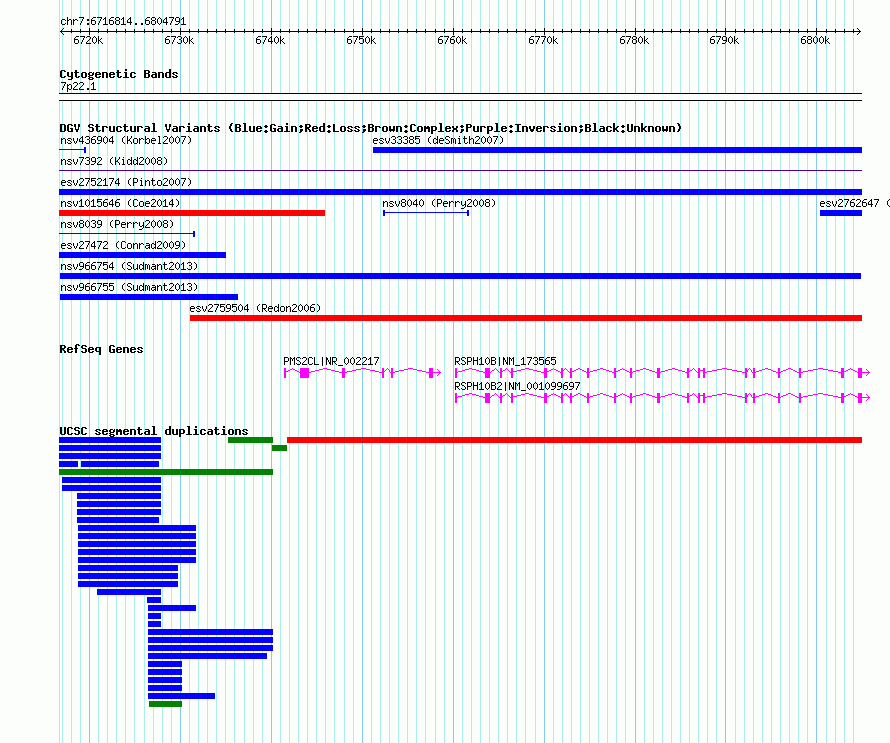Click the blue nsv966755 Sudmant2013 bar
The width and height of the screenshot is (890, 743).
coord(149,297)
